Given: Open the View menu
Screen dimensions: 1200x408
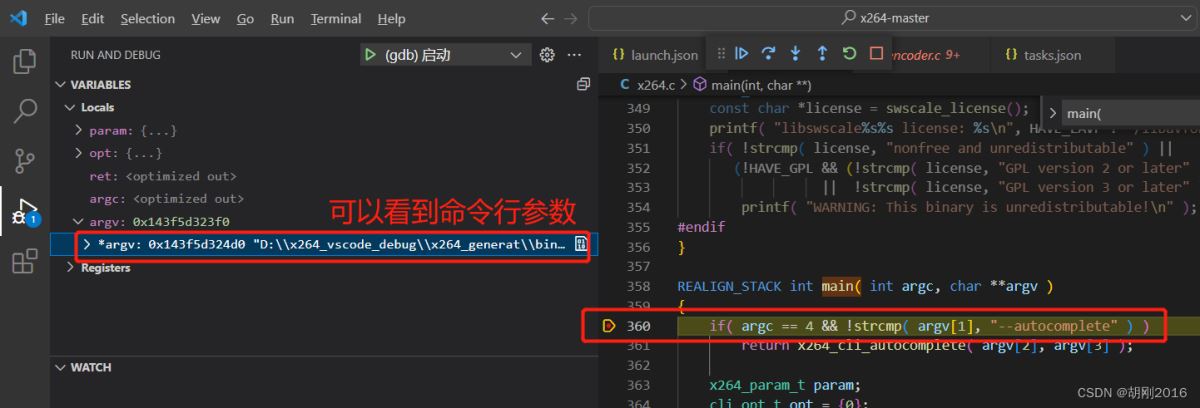Looking at the screenshot, I should pos(206,19).
